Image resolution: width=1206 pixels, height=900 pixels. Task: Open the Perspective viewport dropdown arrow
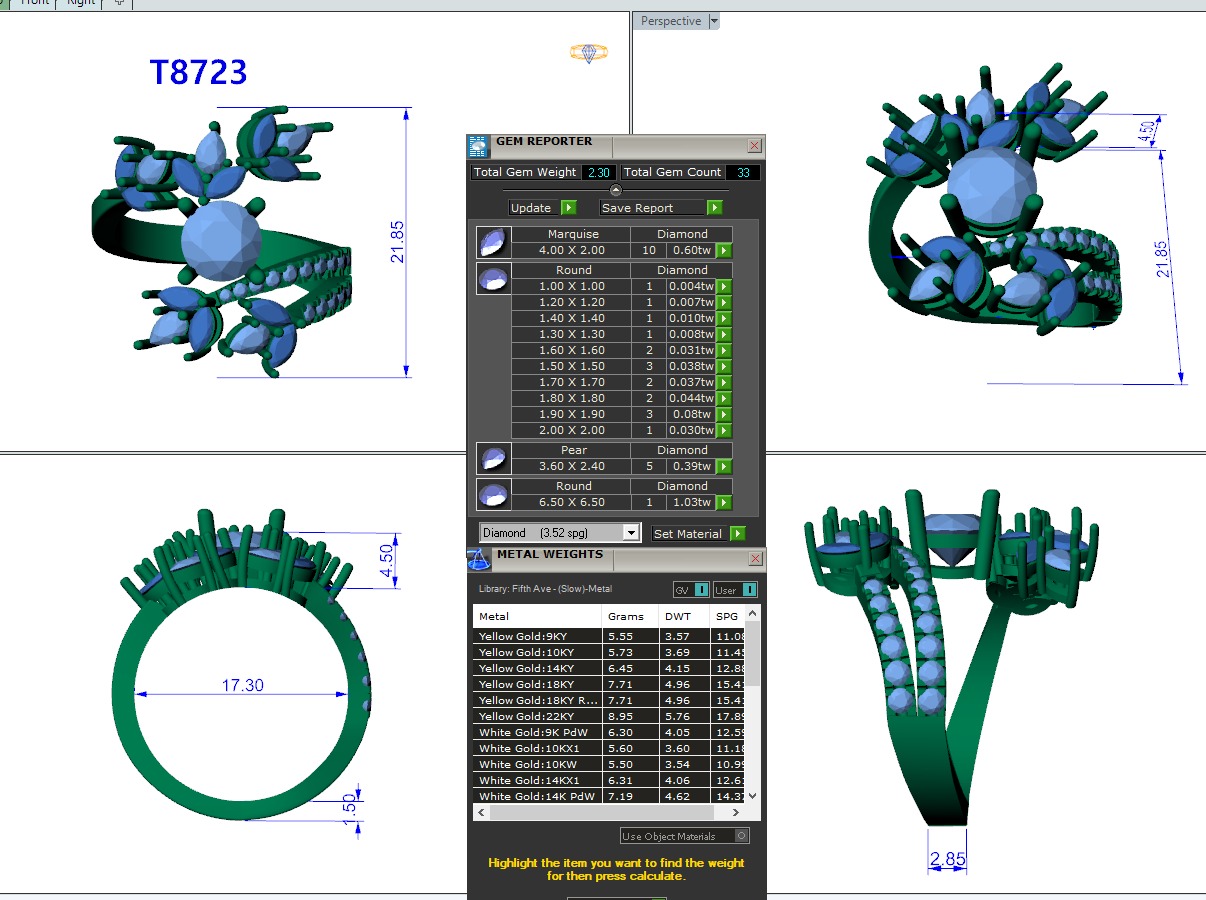tap(713, 21)
